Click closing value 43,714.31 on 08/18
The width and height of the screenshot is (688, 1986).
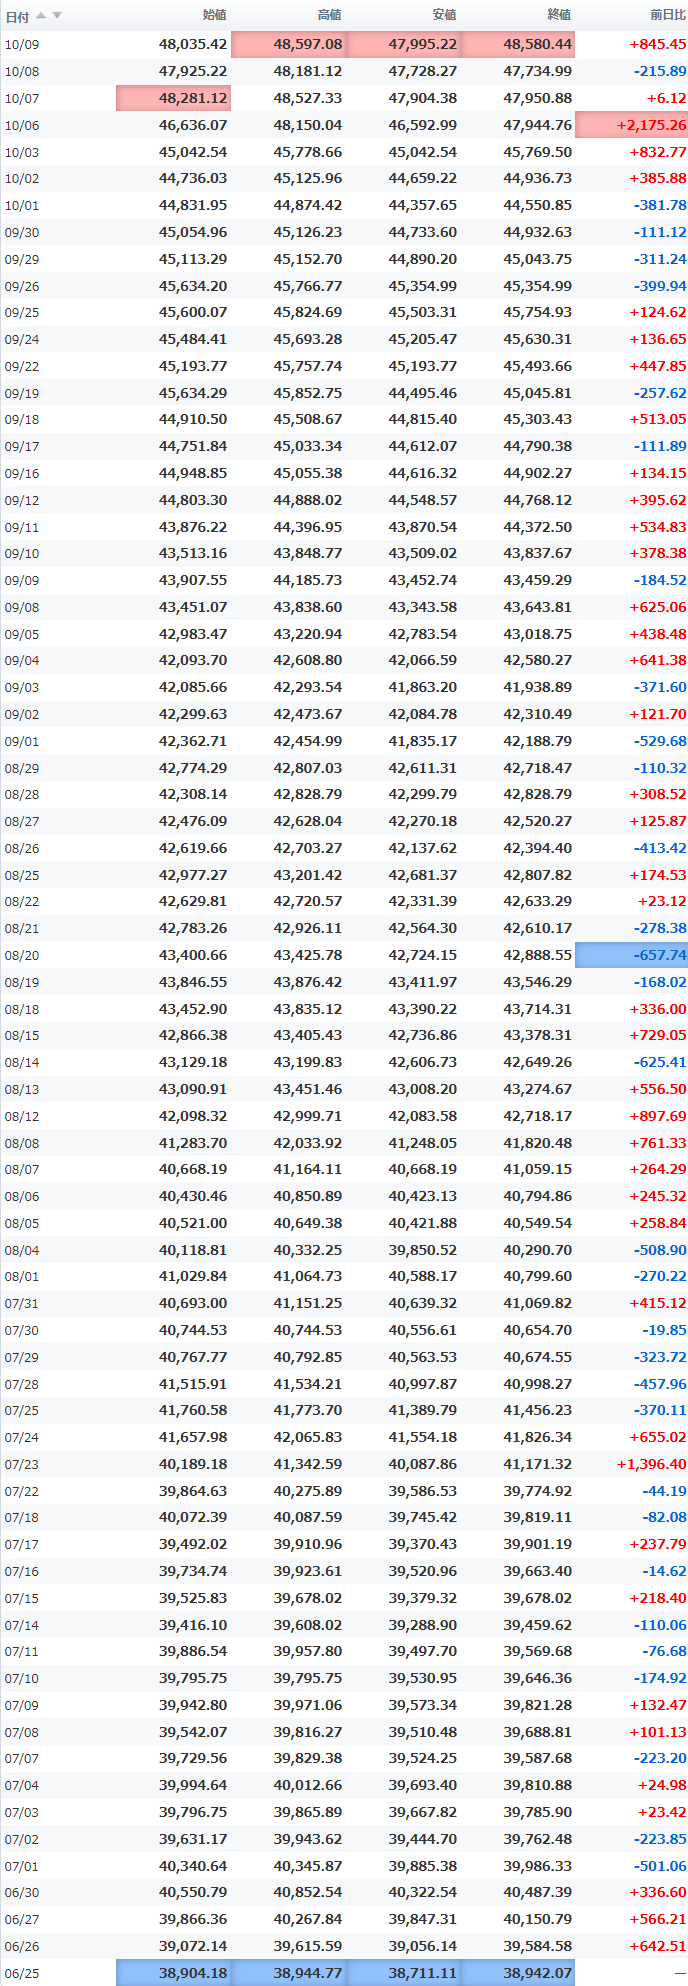click(538, 1009)
